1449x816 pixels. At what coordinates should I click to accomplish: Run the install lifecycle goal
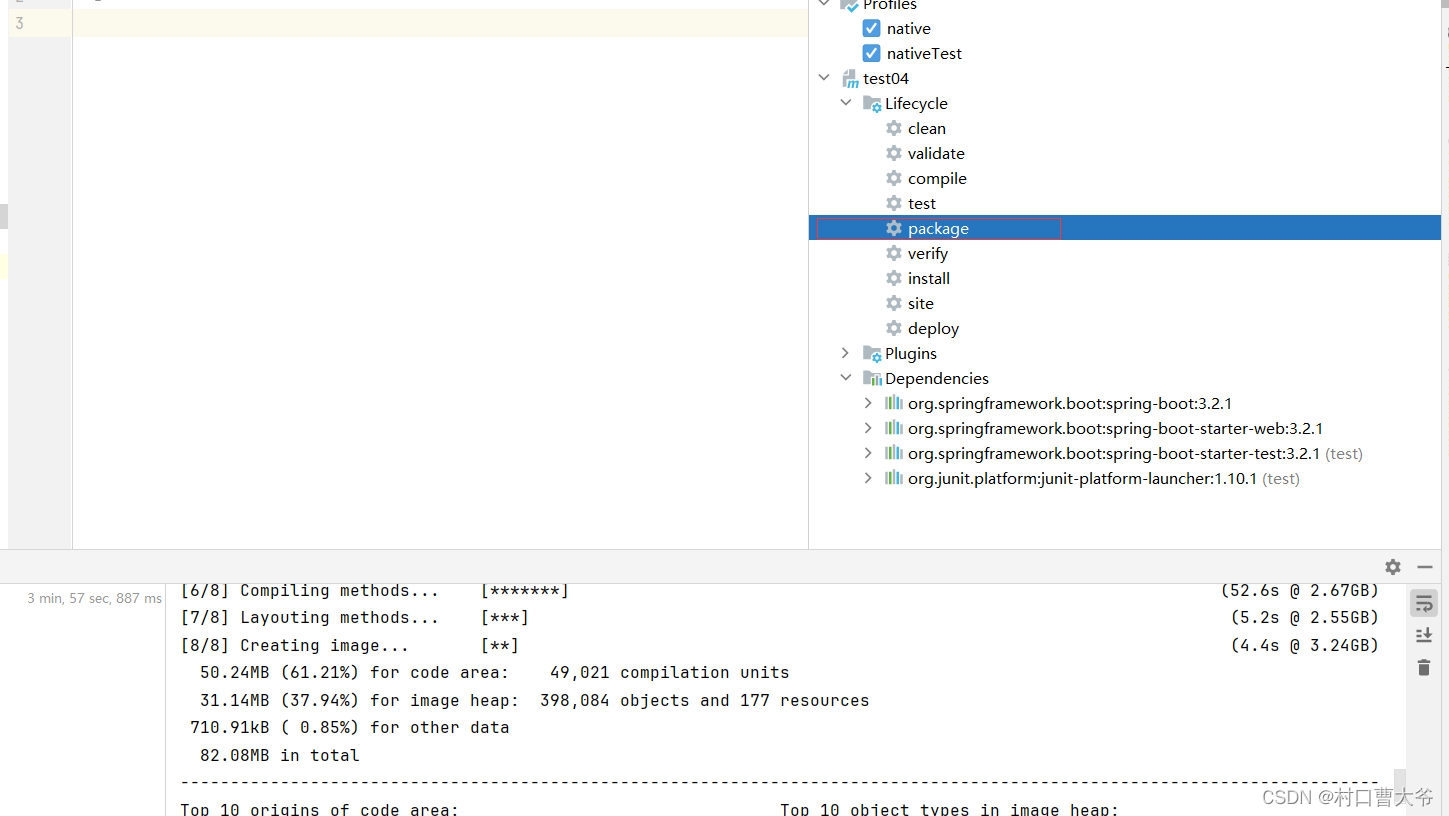(x=929, y=278)
